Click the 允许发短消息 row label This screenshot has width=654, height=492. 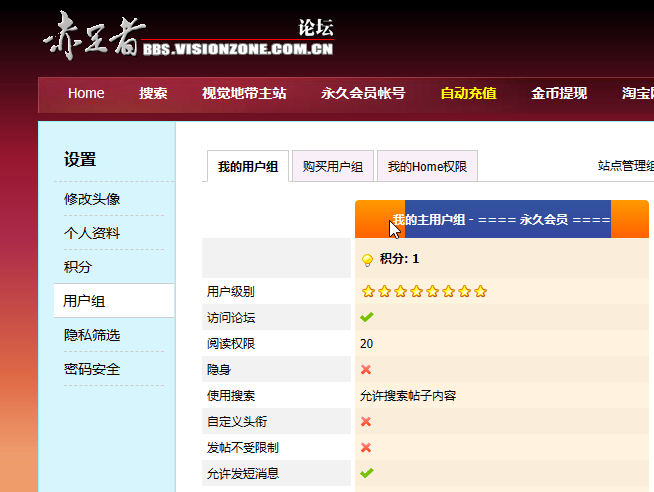[x=243, y=473]
